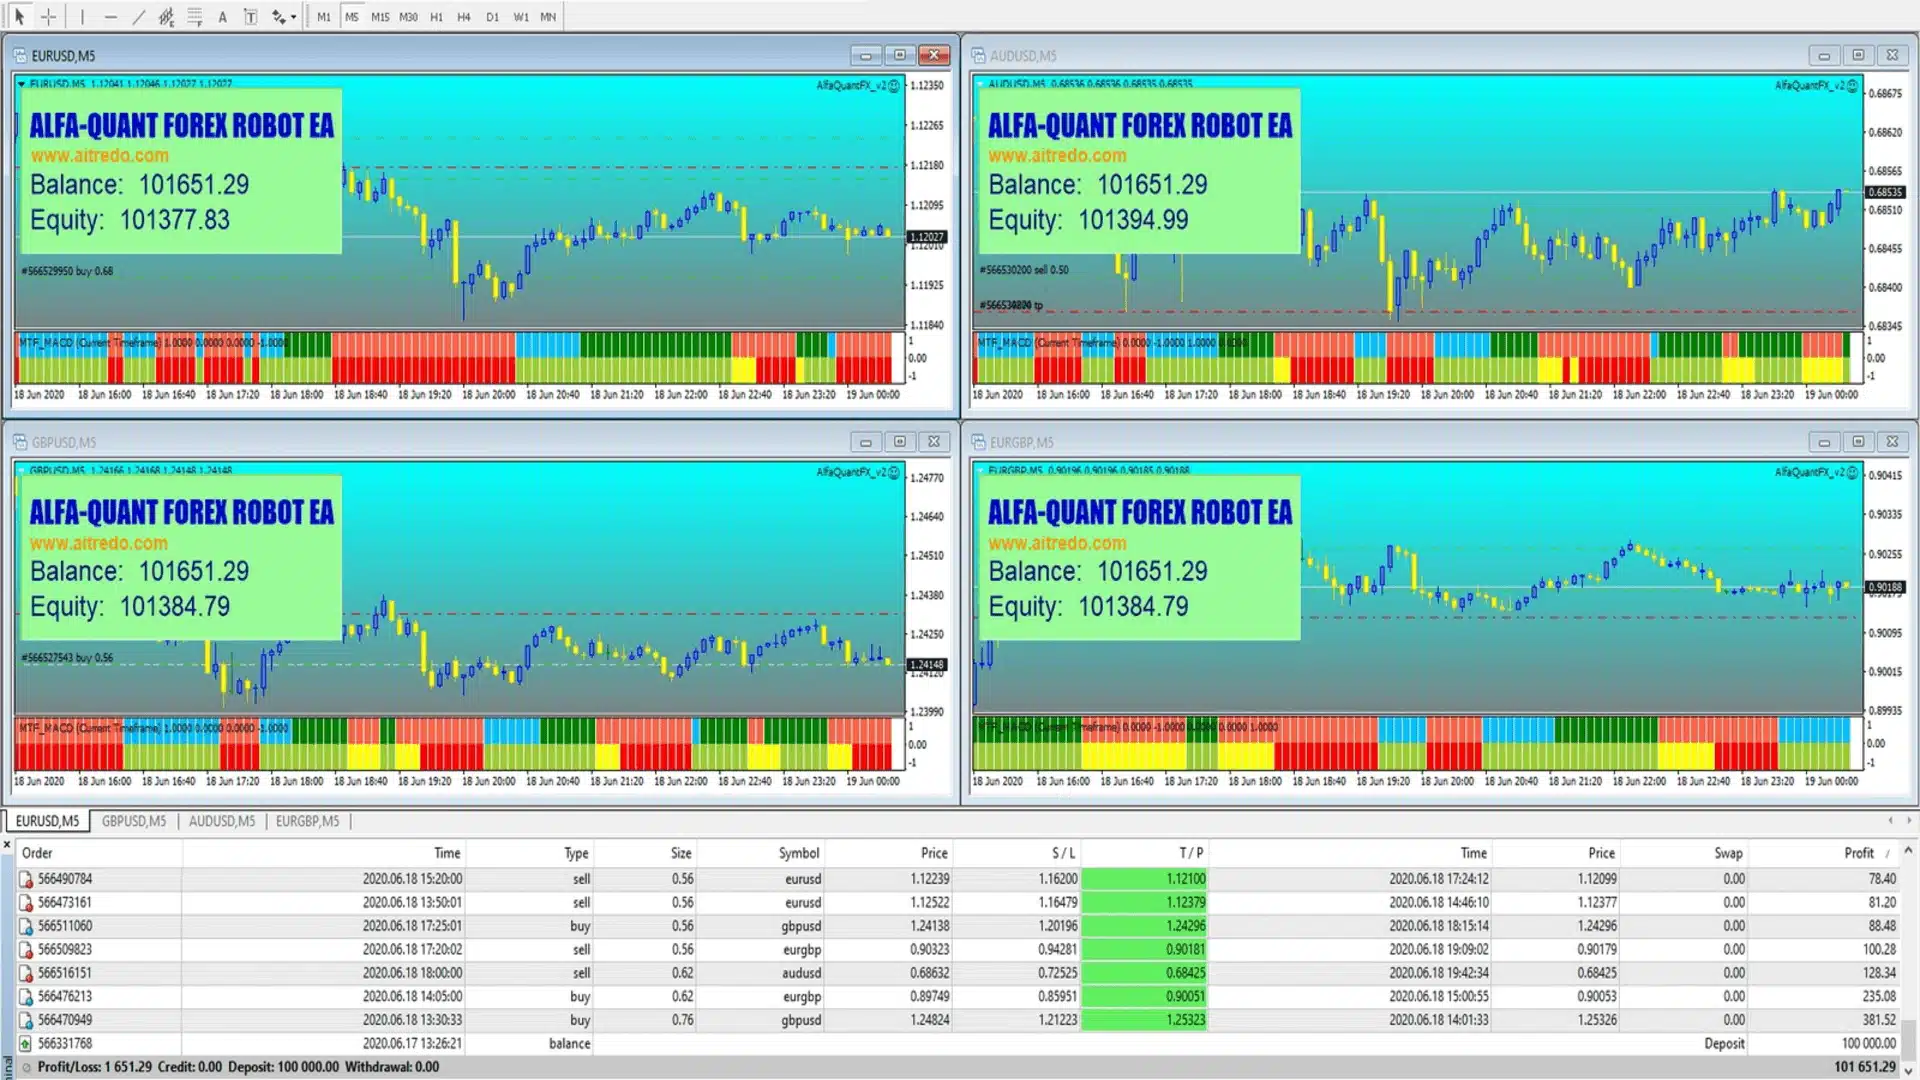Click deposit icon for balance row 566331768
This screenshot has height=1080, width=1920.
(26, 1044)
